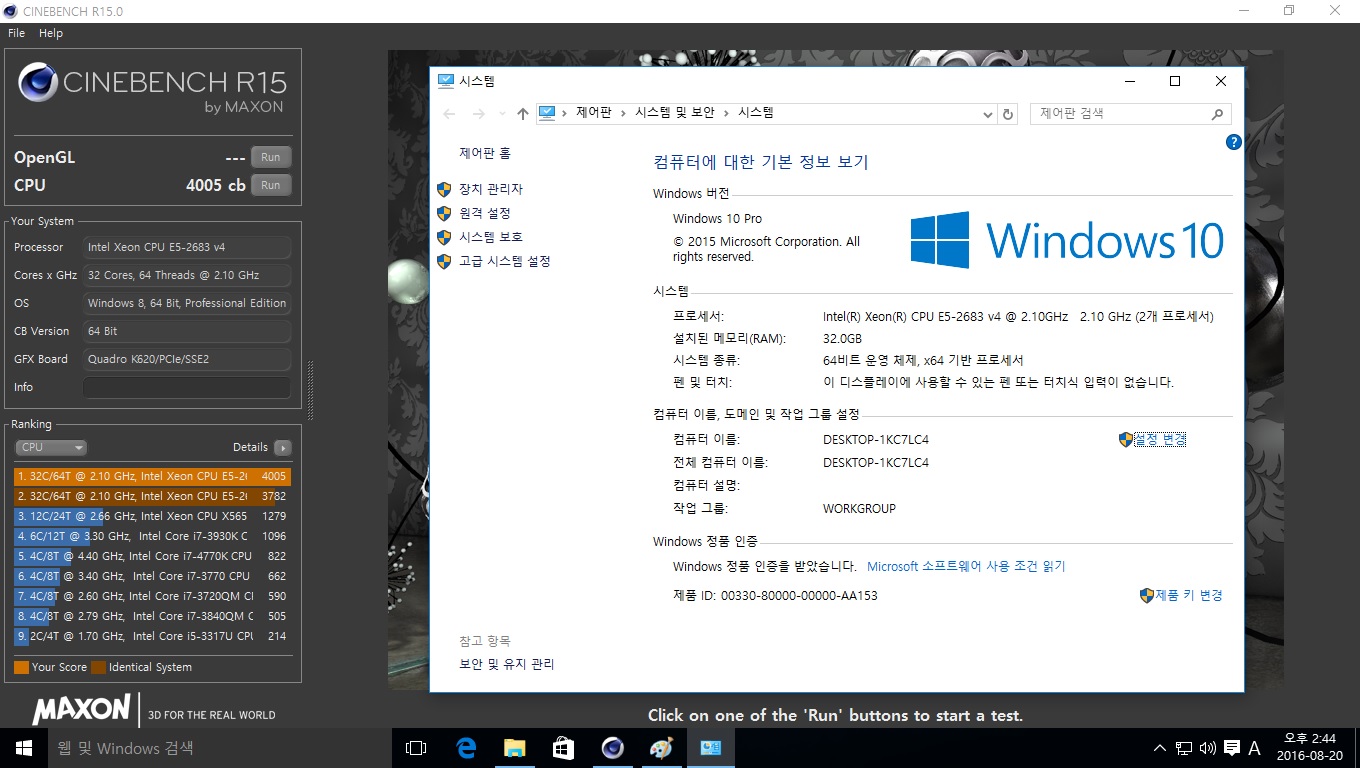Open 시스템 보호 link
1360x768 pixels.
coord(490,237)
